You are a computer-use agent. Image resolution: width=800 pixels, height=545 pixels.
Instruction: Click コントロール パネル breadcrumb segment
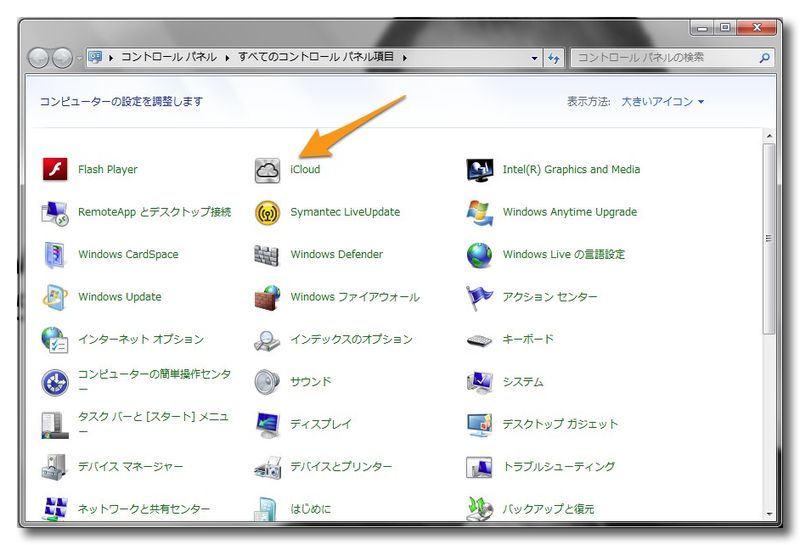pyautogui.click(x=169, y=57)
